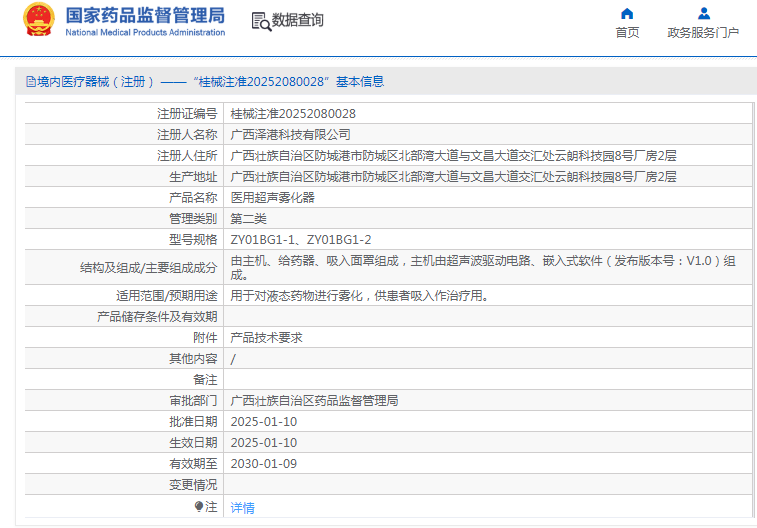The image size is (757, 528).
Task: Click the 注册人名称 row label
Action: [x=187, y=135]
